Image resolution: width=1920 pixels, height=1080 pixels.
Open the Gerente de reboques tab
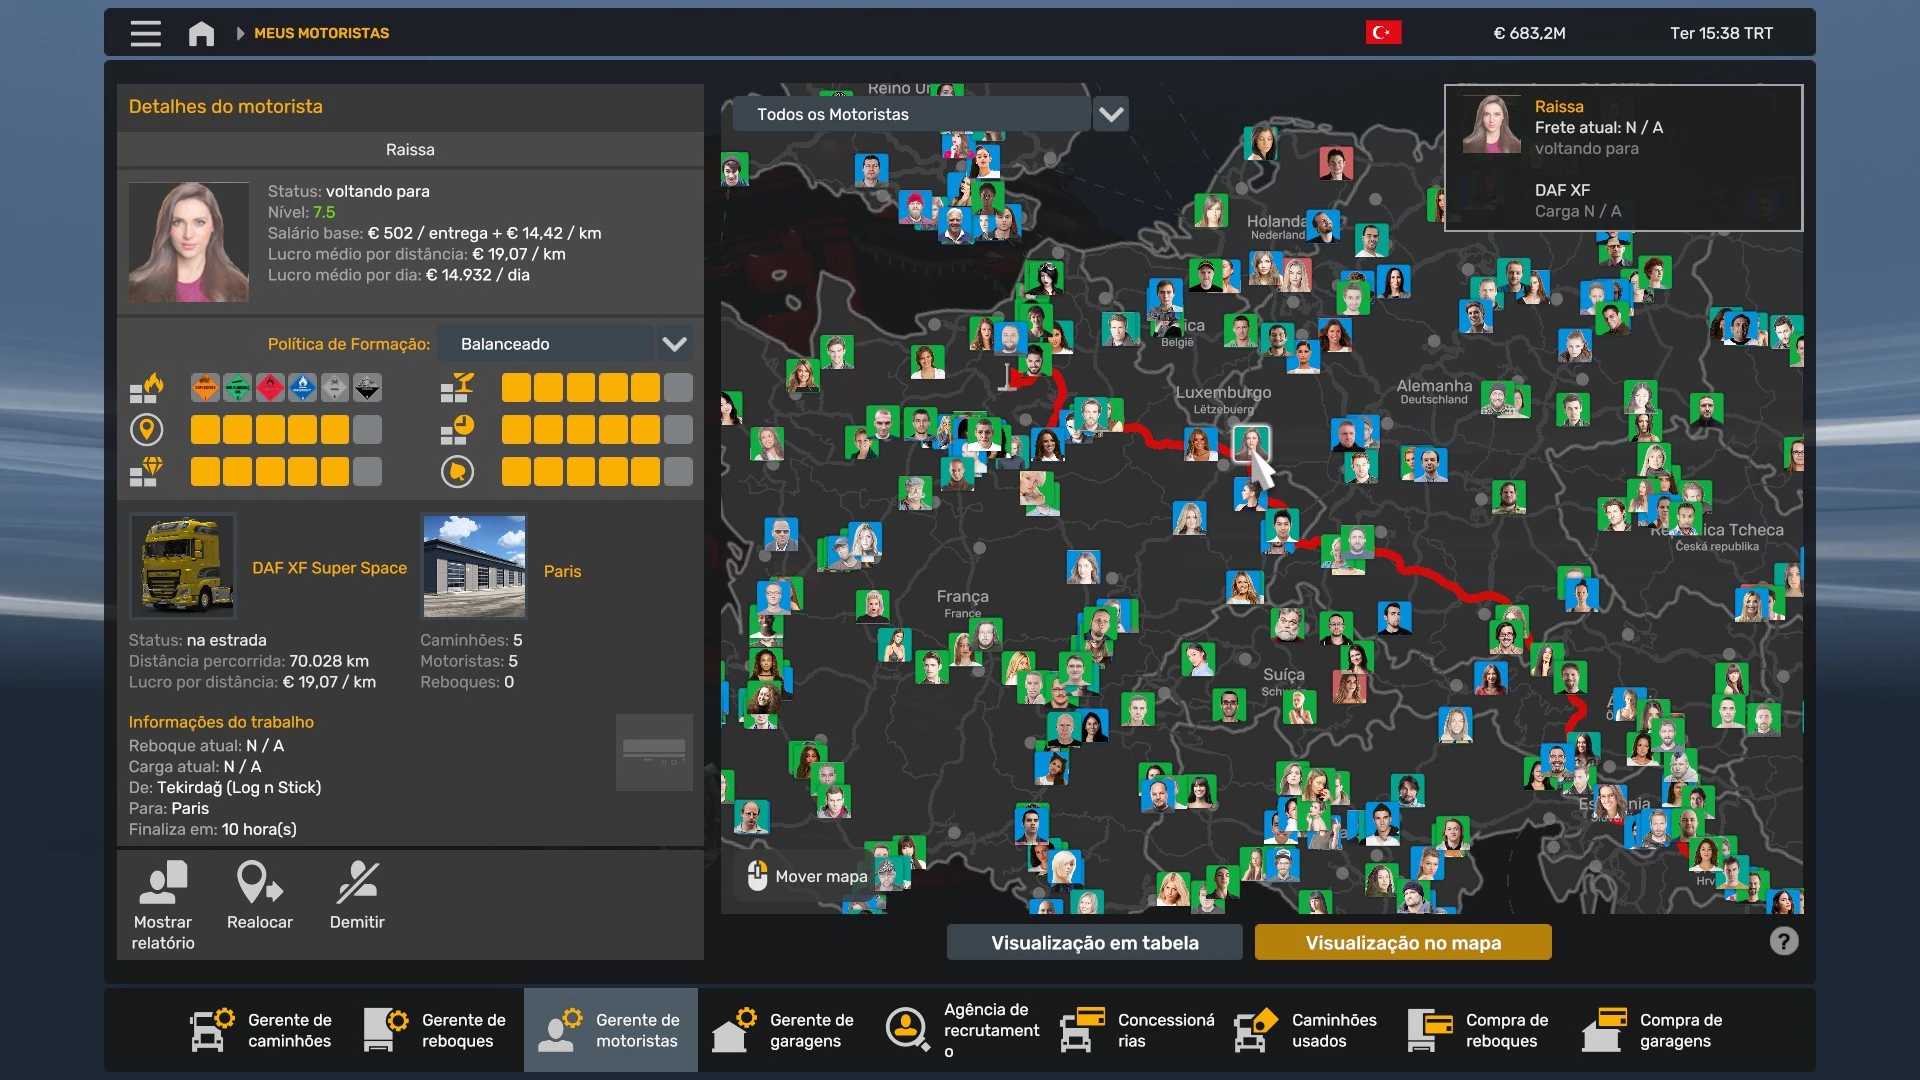(x=436, y=1030)
